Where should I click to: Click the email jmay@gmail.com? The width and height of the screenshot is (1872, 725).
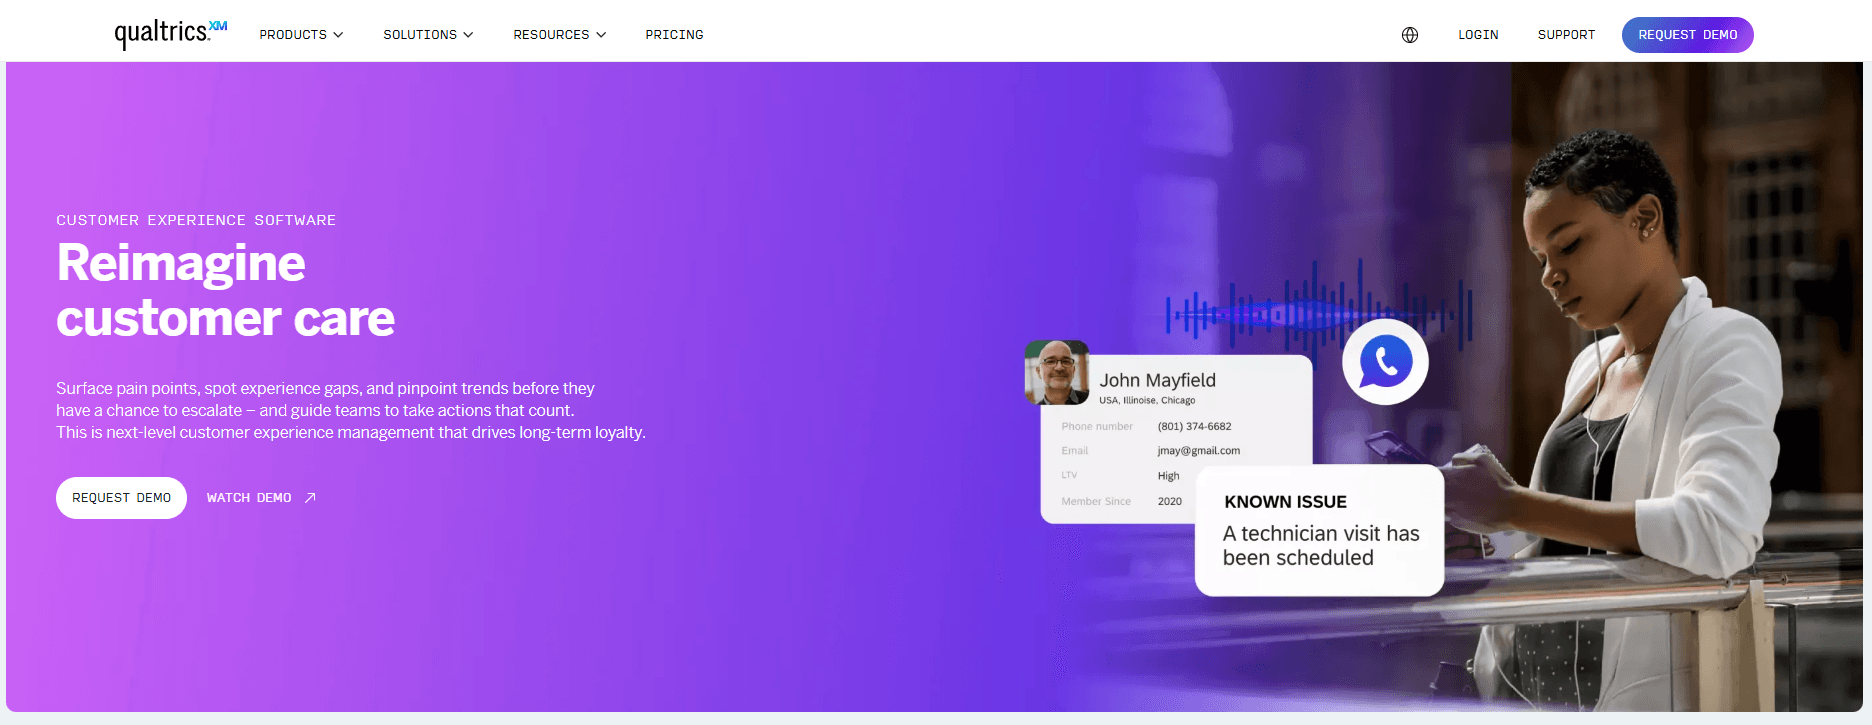(1198, 451)
